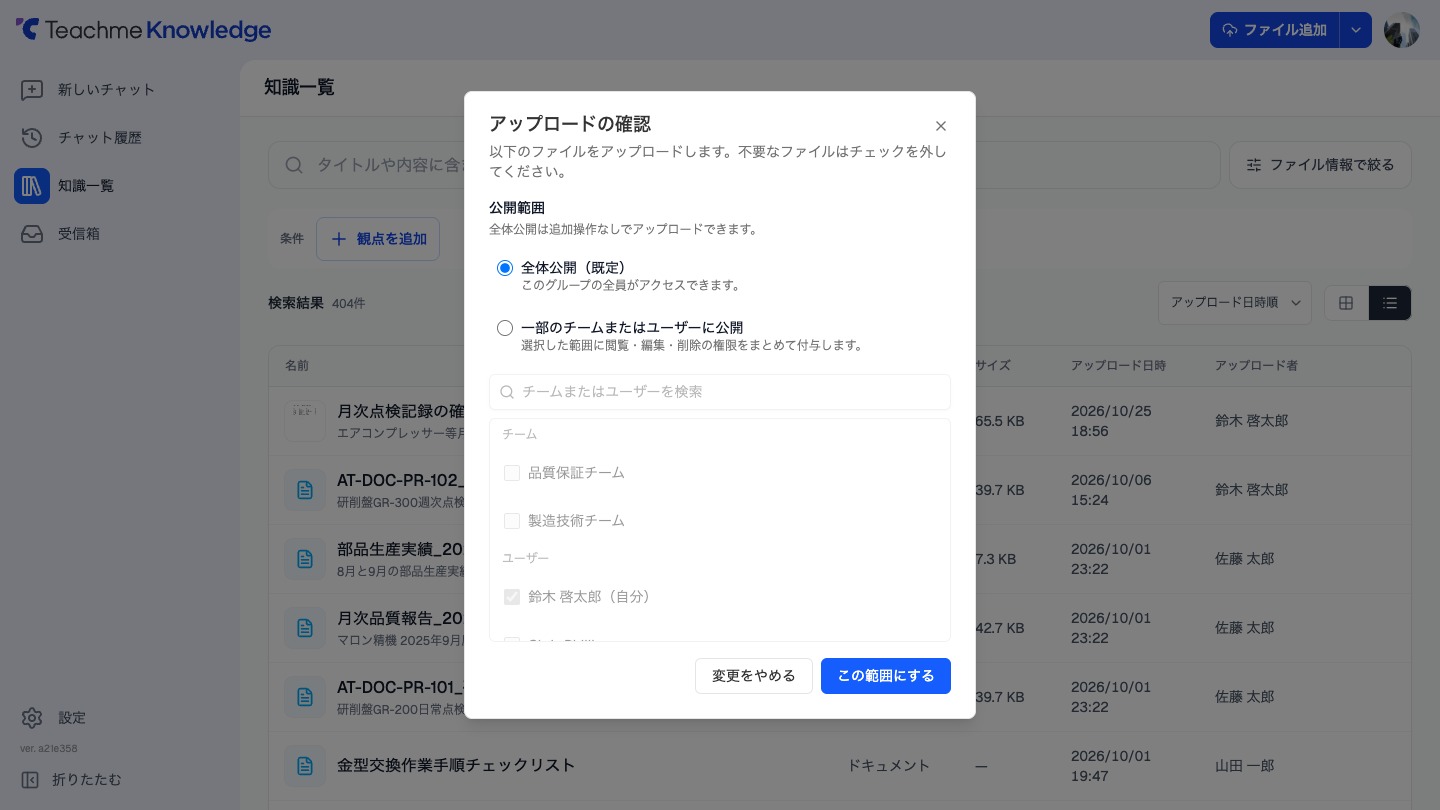Image resolution: width=1440 pixels, height=810 pixels.
Task: Open the user avatar menu
Action: pos(1402,30)
